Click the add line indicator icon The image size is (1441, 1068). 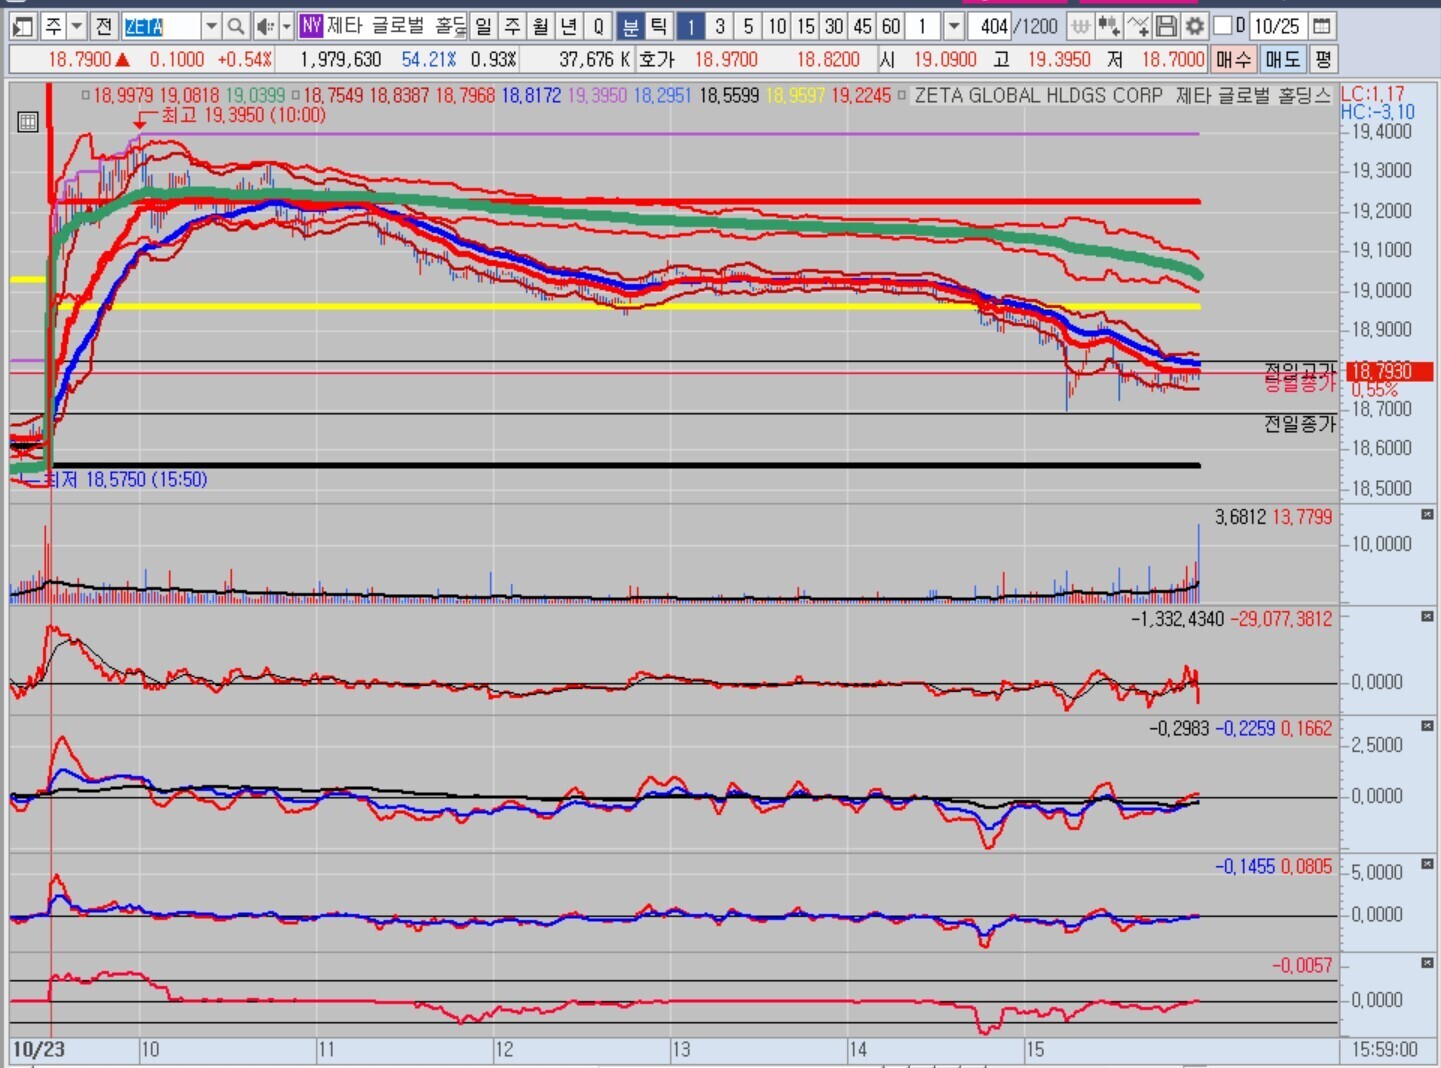point(1137,26)
